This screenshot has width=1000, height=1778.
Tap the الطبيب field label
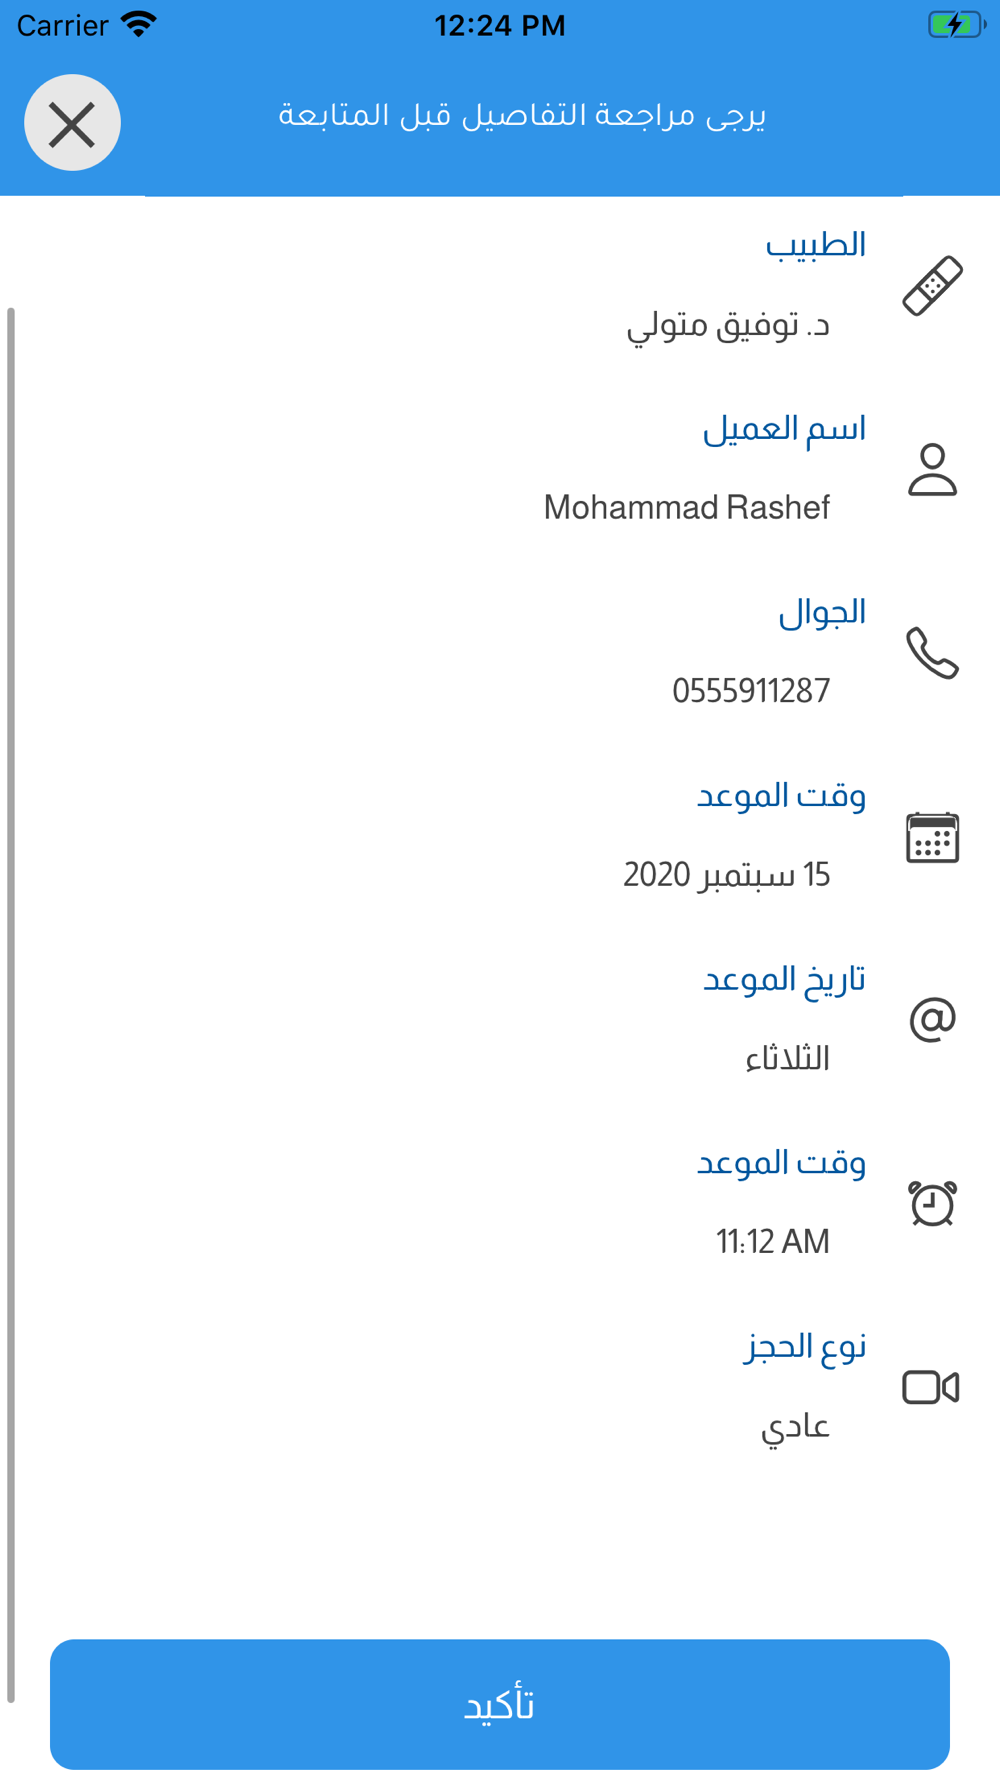coord(815,245)
